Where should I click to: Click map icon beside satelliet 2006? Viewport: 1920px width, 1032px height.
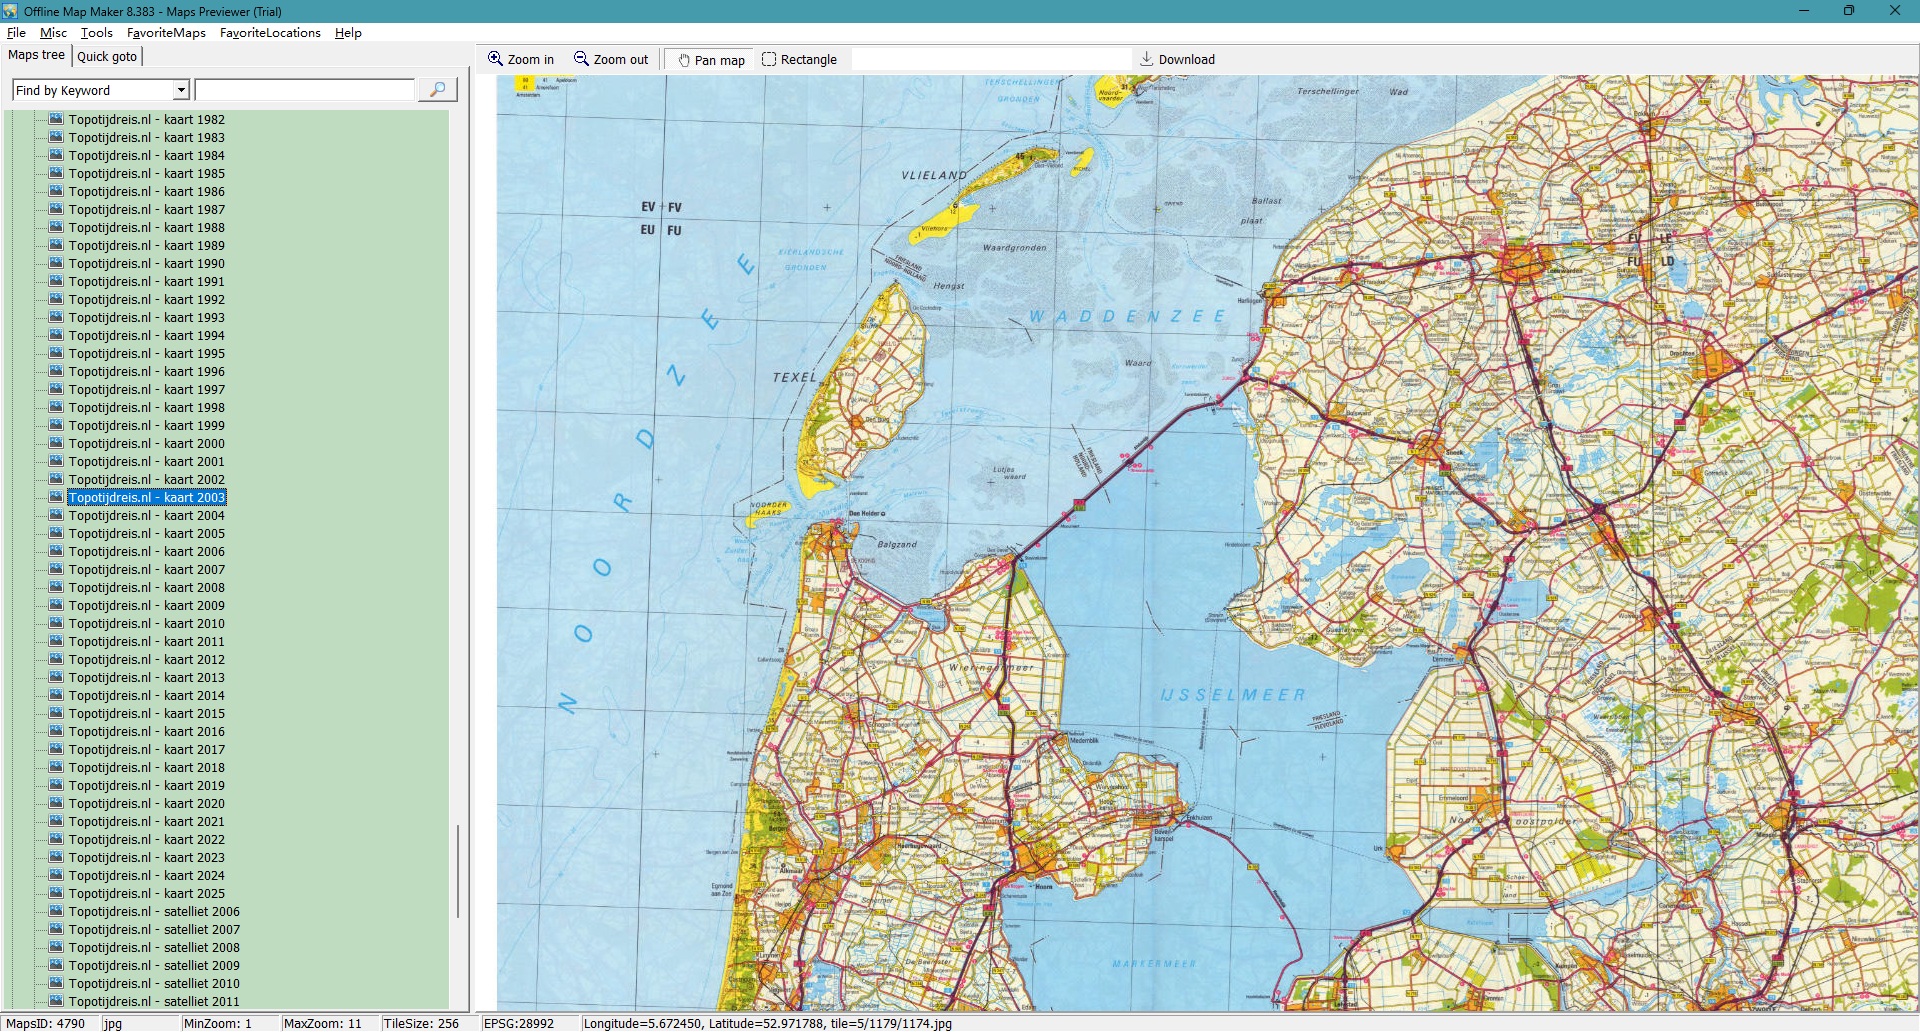(56, 911)
